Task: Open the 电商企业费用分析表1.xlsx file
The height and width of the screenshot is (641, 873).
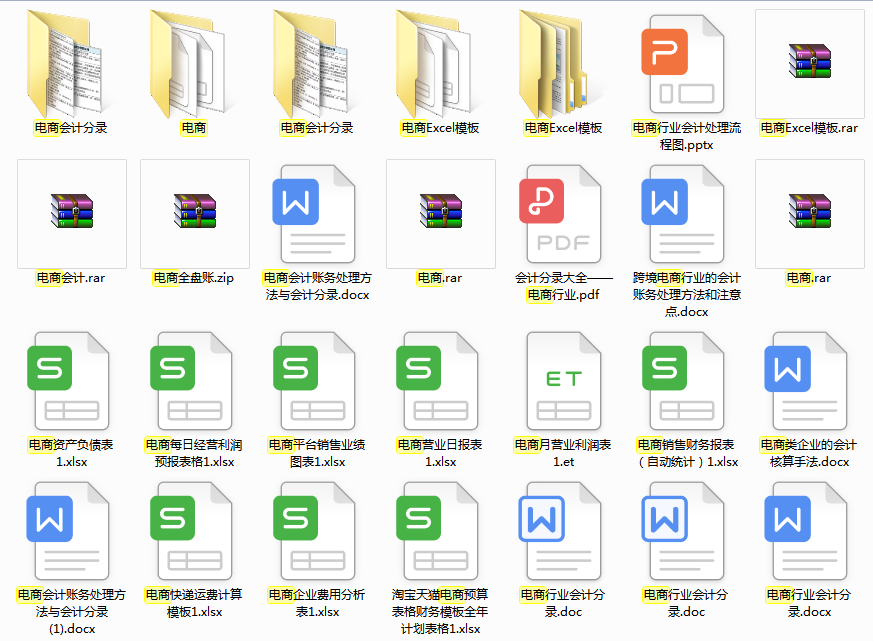Action: tap(317, 530)
